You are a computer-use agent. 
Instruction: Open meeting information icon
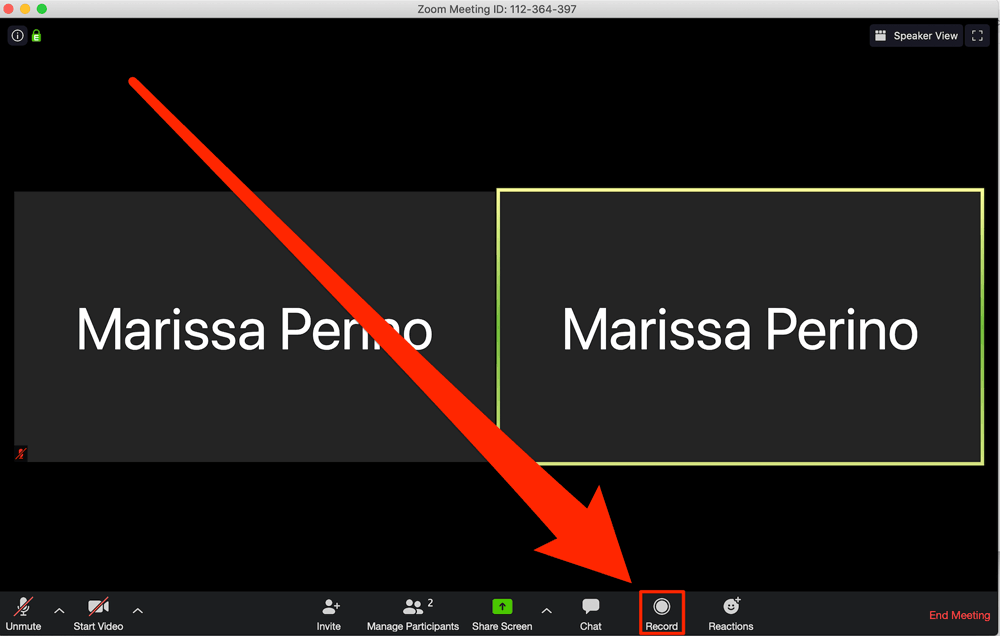18,36
